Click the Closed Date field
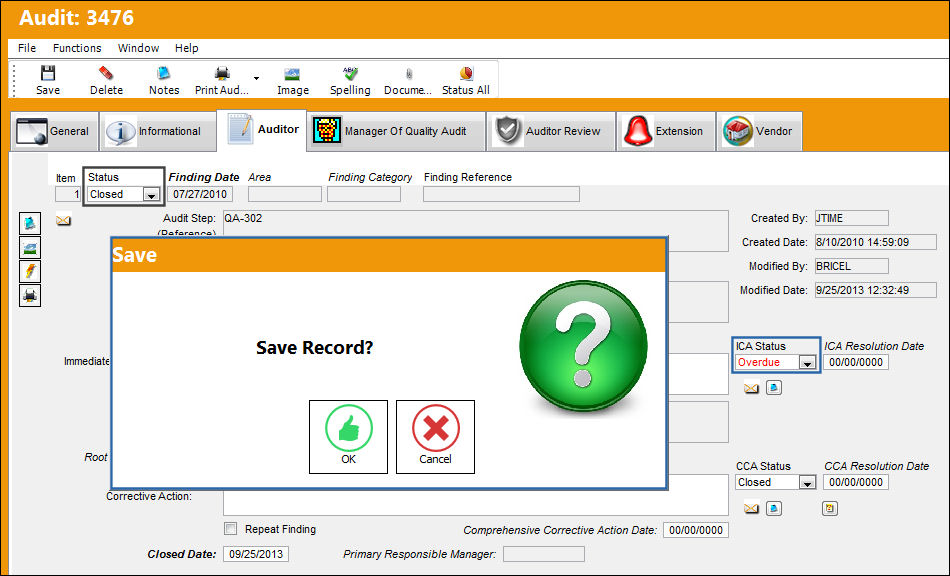The width and height of the screenshot is (950, 576). pyautogui.click(x=256, y=554)
